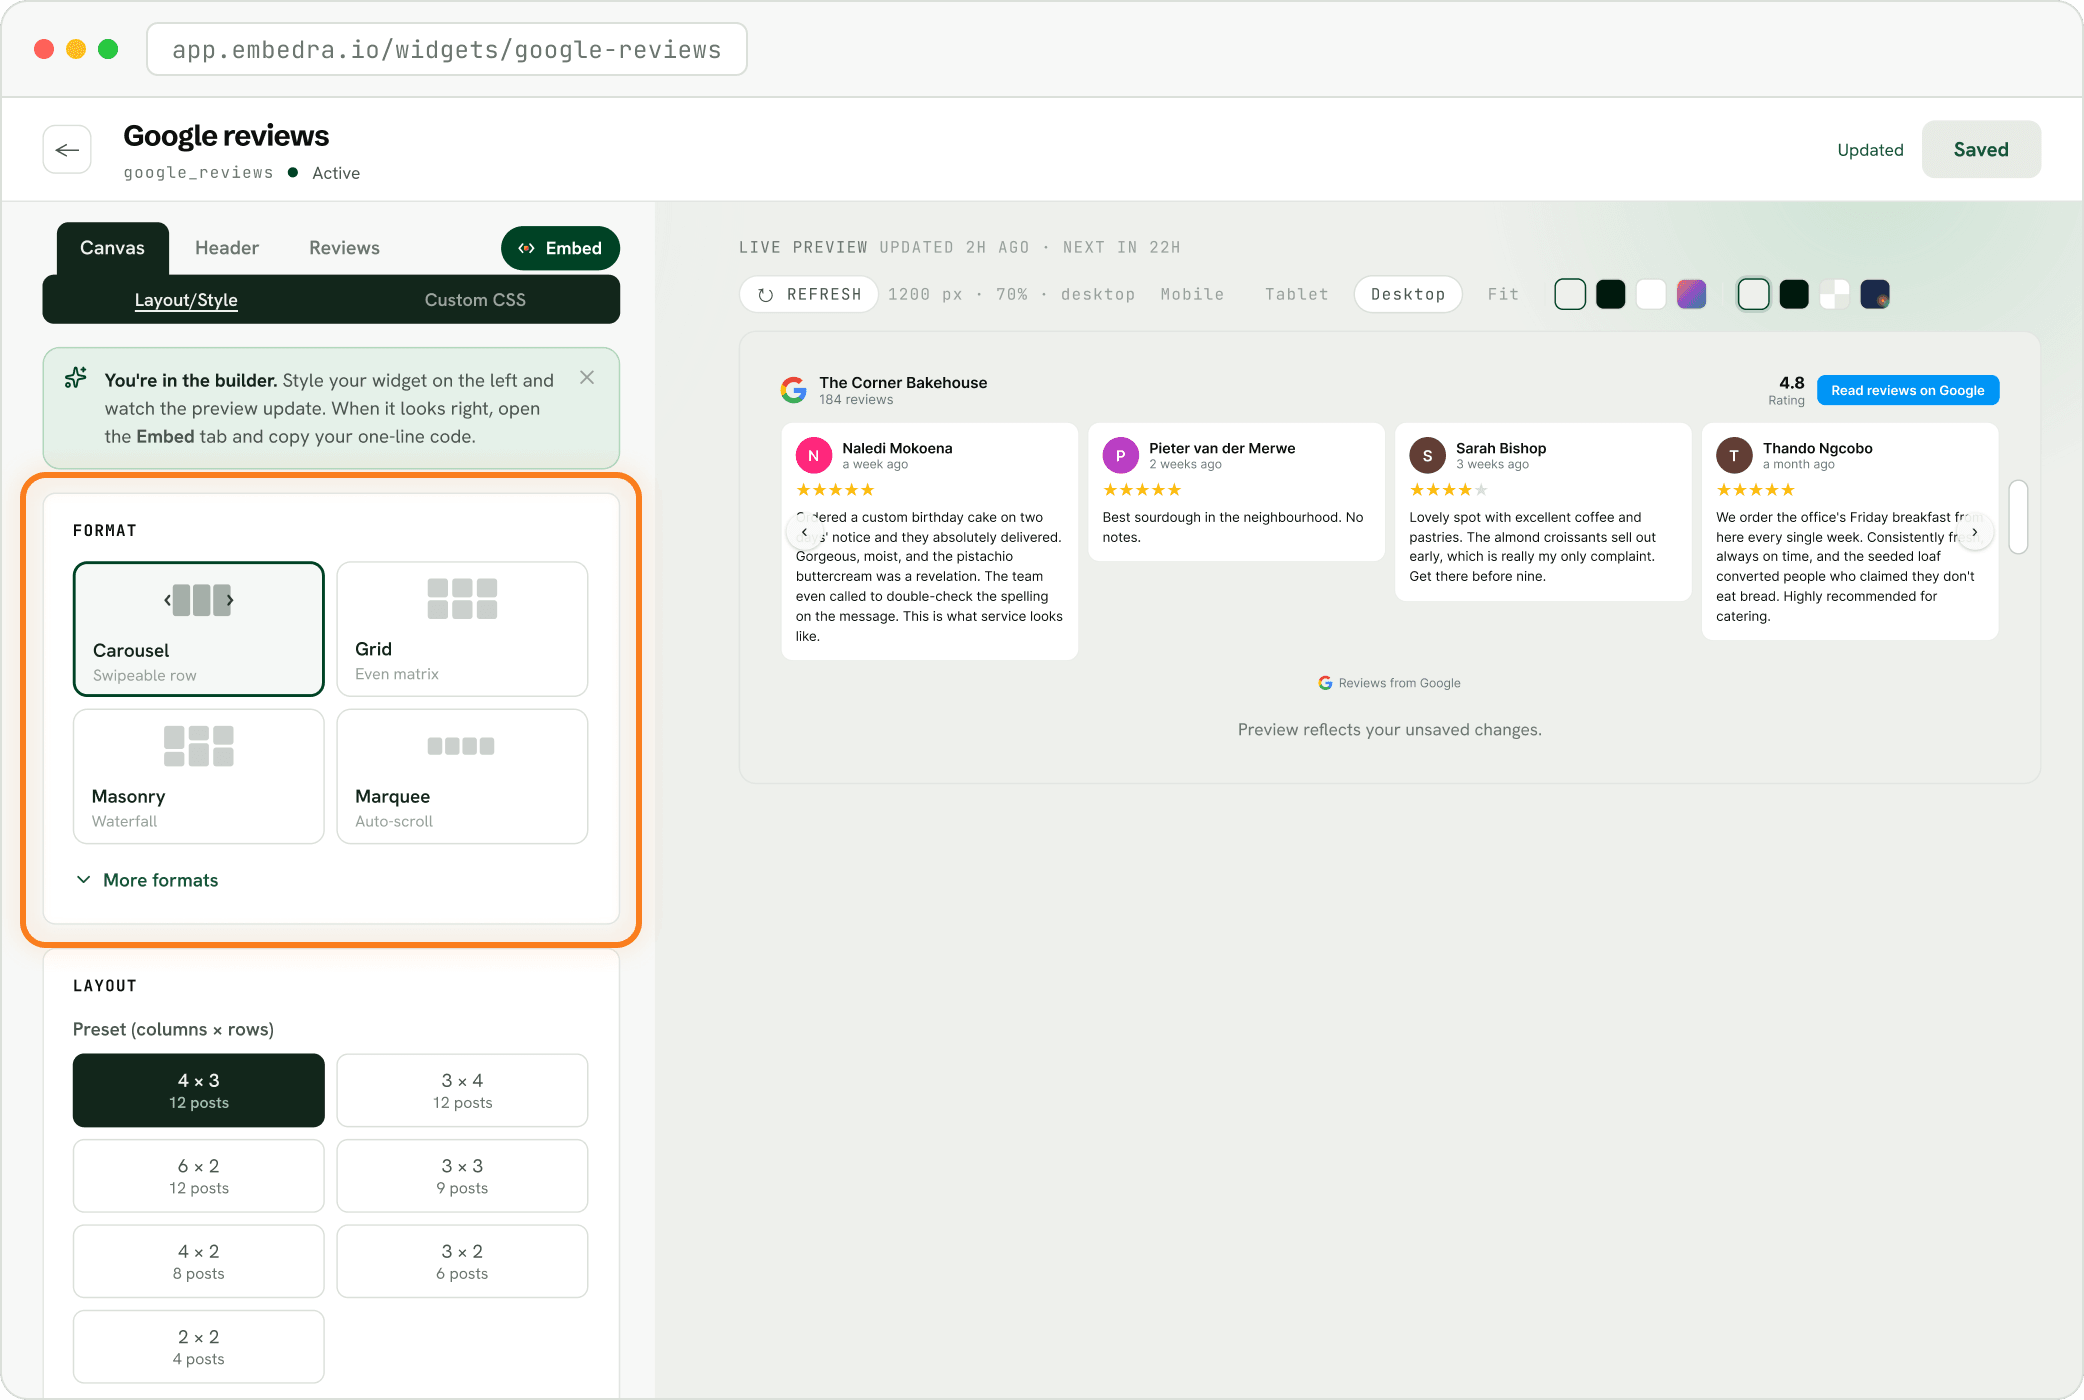Open the Custom CSS sub-tab
This screenshot has width=2084, height=1400.
475,300
